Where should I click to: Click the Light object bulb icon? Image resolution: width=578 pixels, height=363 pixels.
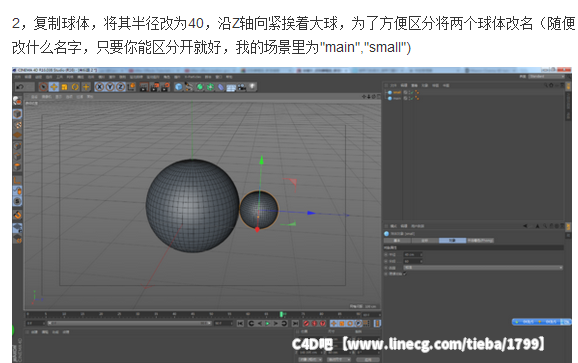coord(252,87)
